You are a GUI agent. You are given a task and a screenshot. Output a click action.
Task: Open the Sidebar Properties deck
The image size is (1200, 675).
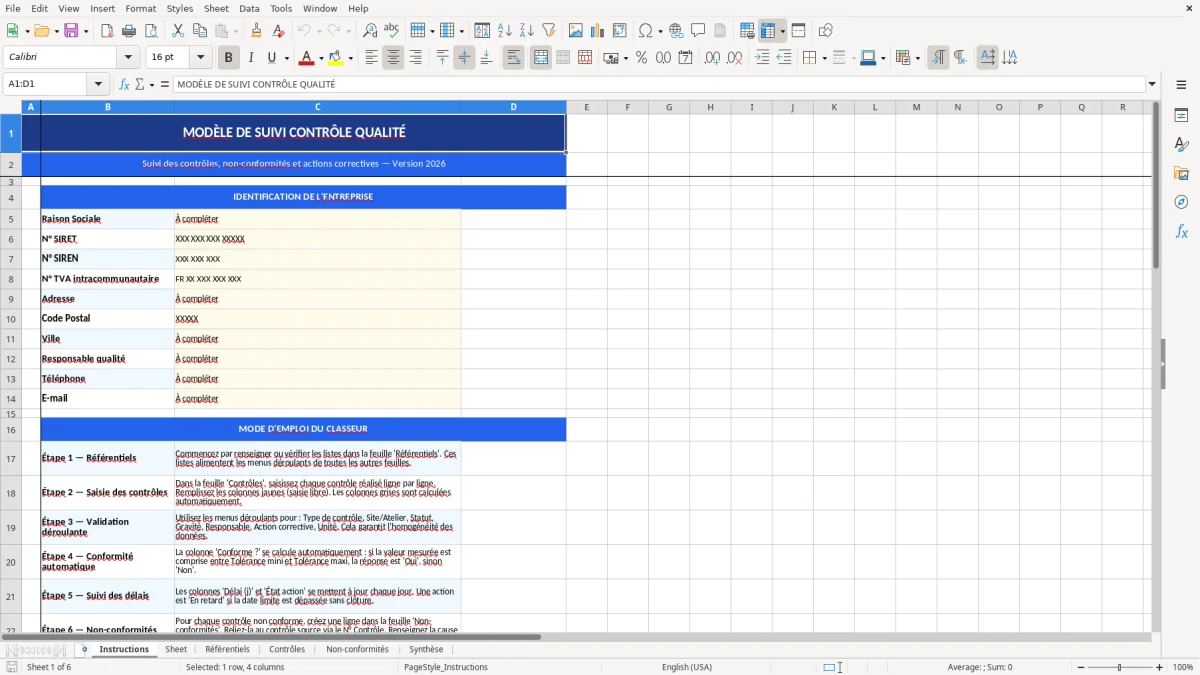click(1181, 115)
